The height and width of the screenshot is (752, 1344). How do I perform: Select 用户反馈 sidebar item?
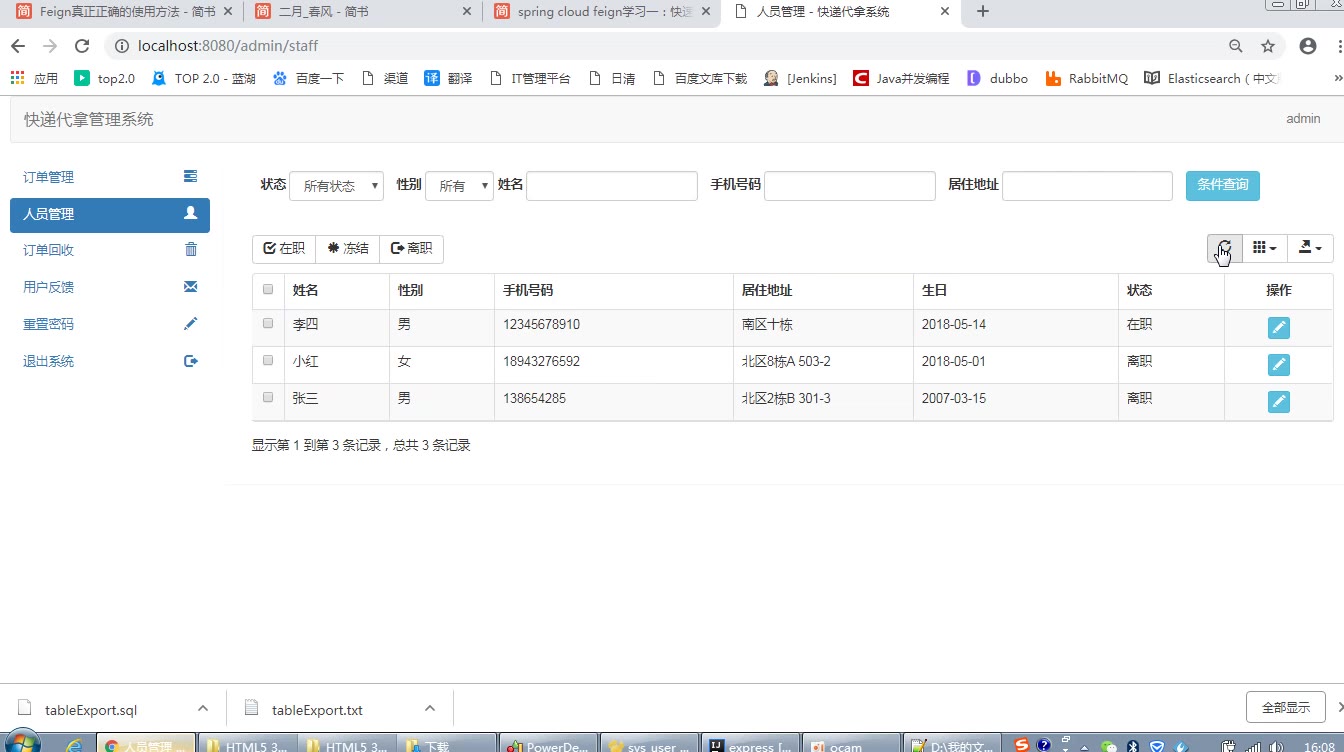point(110,287)
